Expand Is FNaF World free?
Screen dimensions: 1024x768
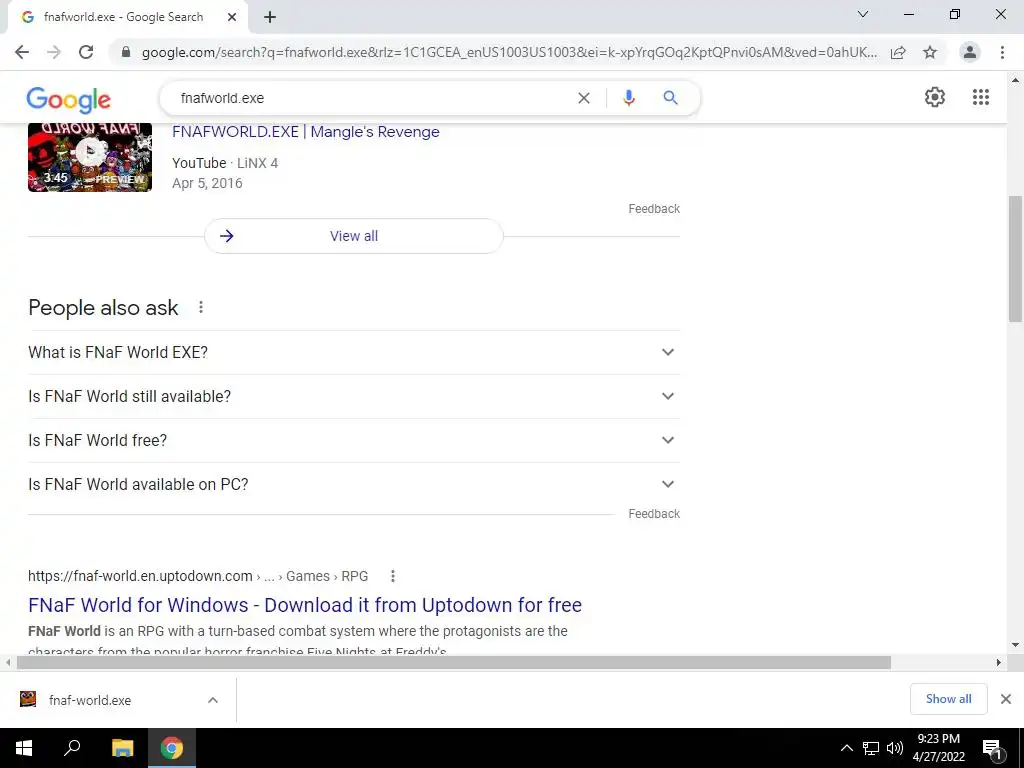coord(354,440)
